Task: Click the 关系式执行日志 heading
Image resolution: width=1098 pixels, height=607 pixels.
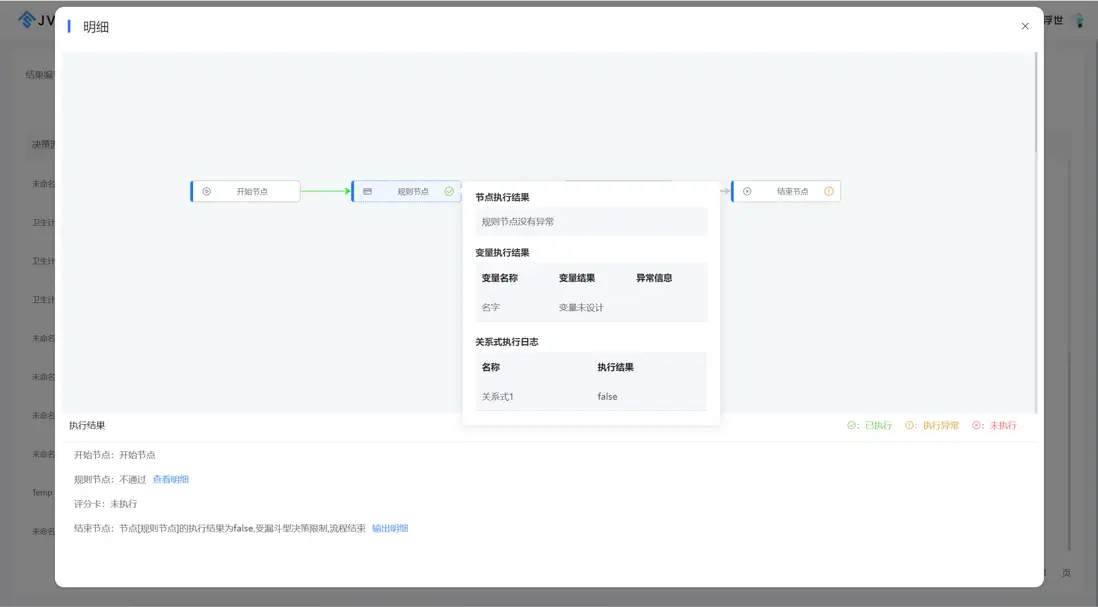Action: tap(506, 342)
